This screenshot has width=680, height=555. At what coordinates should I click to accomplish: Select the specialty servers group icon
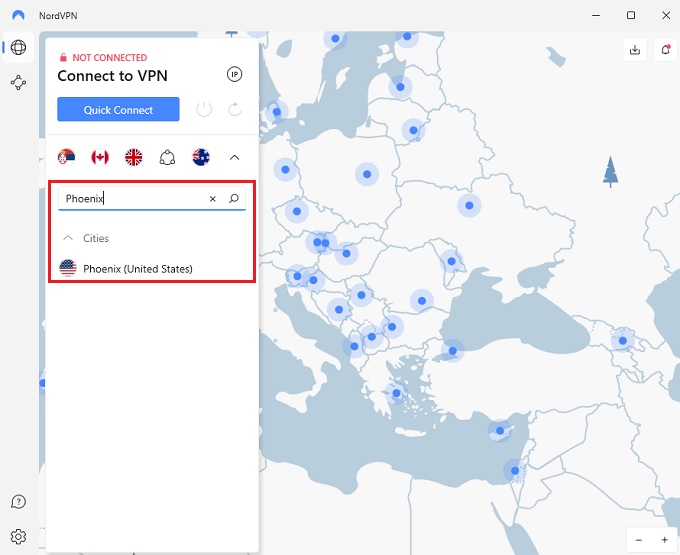[x=167, y=157]
